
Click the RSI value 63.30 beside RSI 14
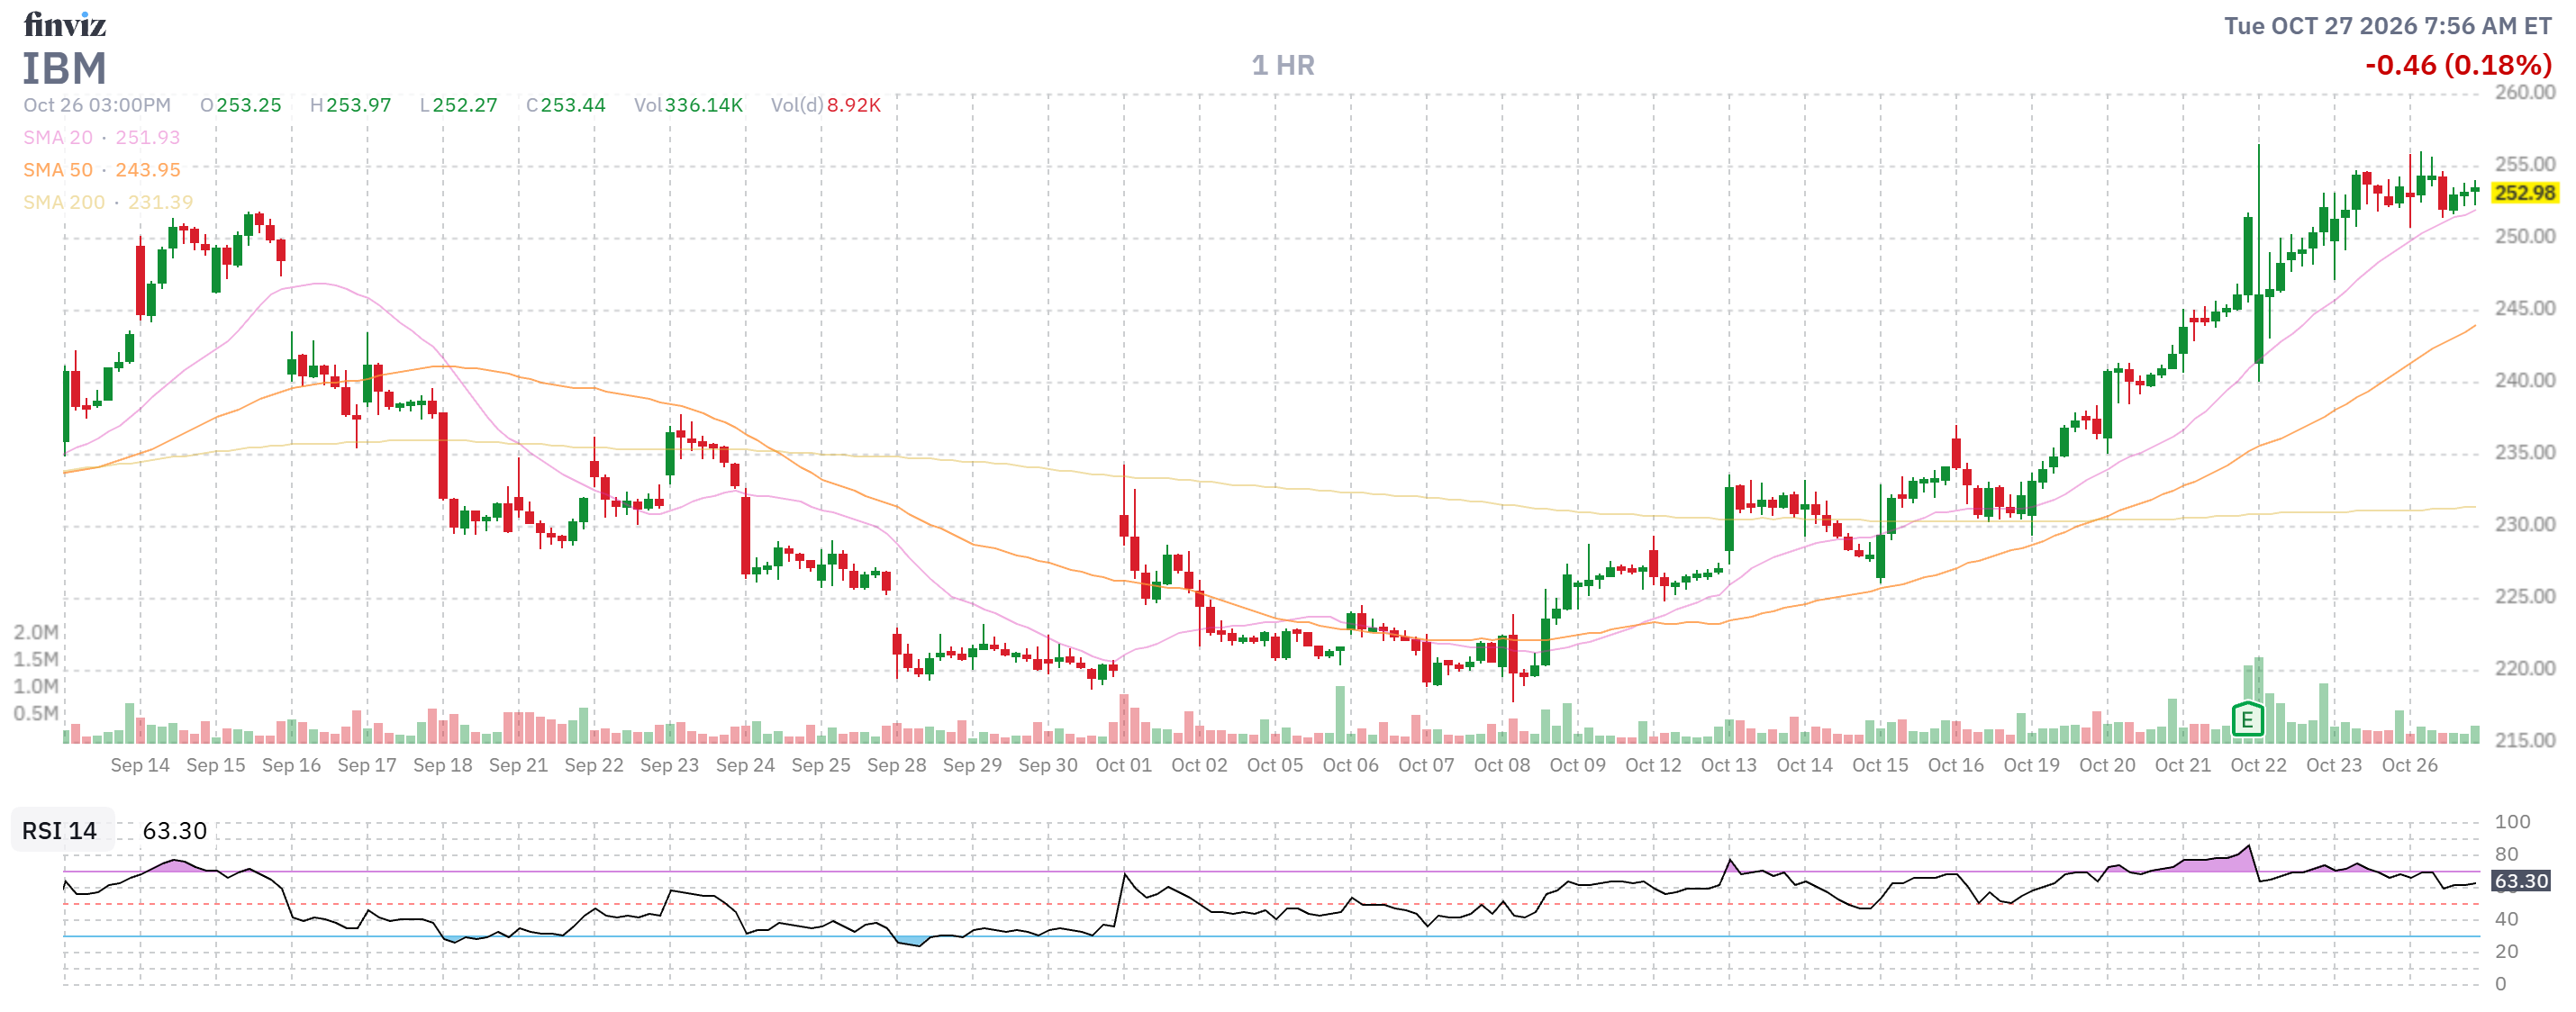pos(175,831)
